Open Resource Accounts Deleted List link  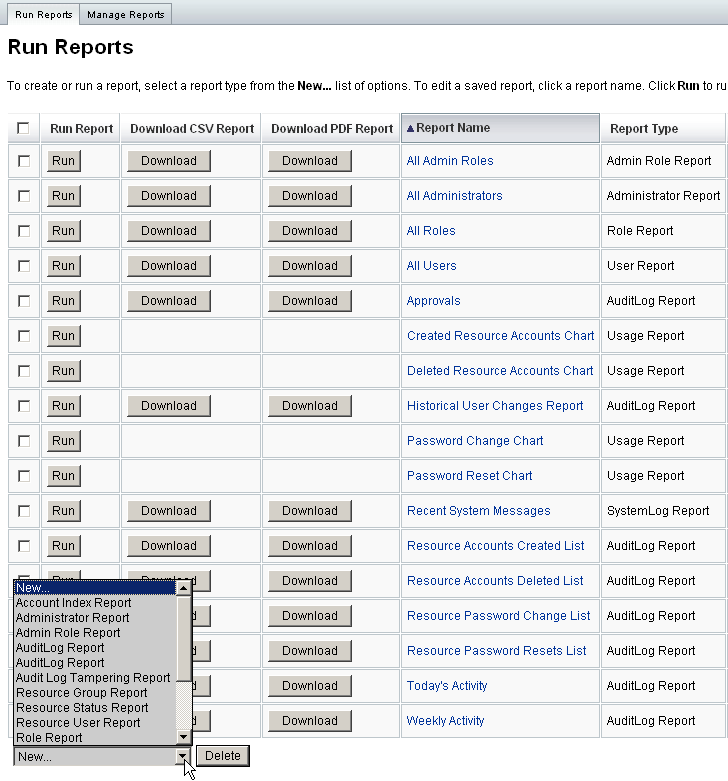point(495,581)
